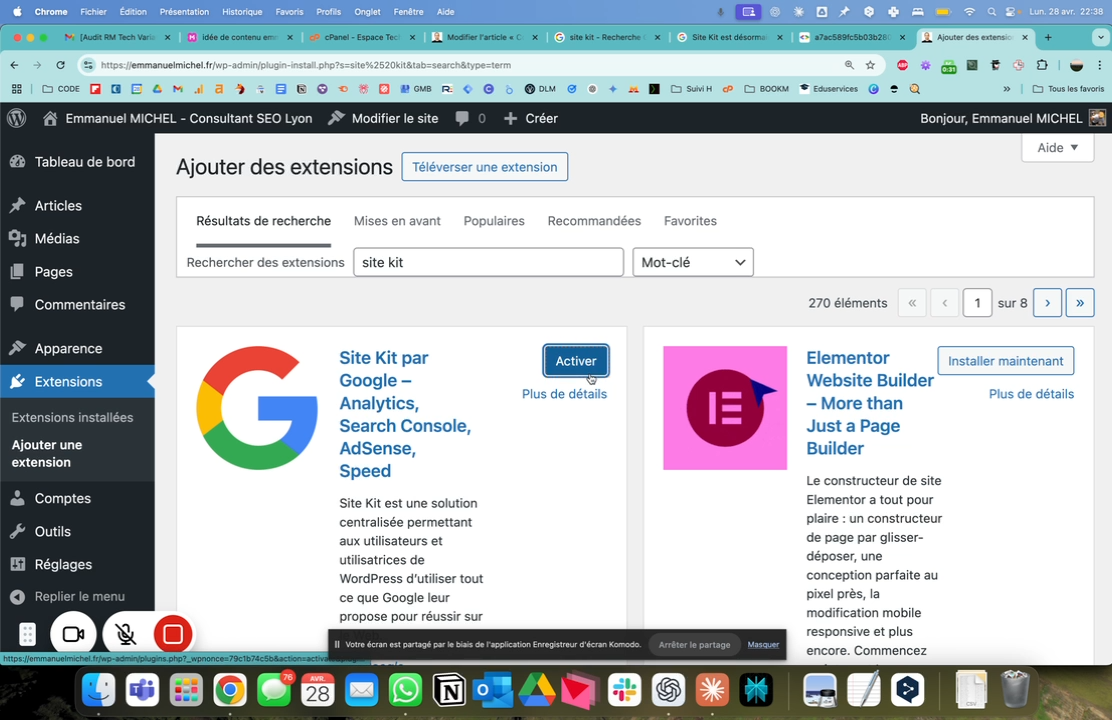Viewport: 1112px width, 720px height.
Task: Open Chrome extensions puzzle icon
Action: (1042, 65)
